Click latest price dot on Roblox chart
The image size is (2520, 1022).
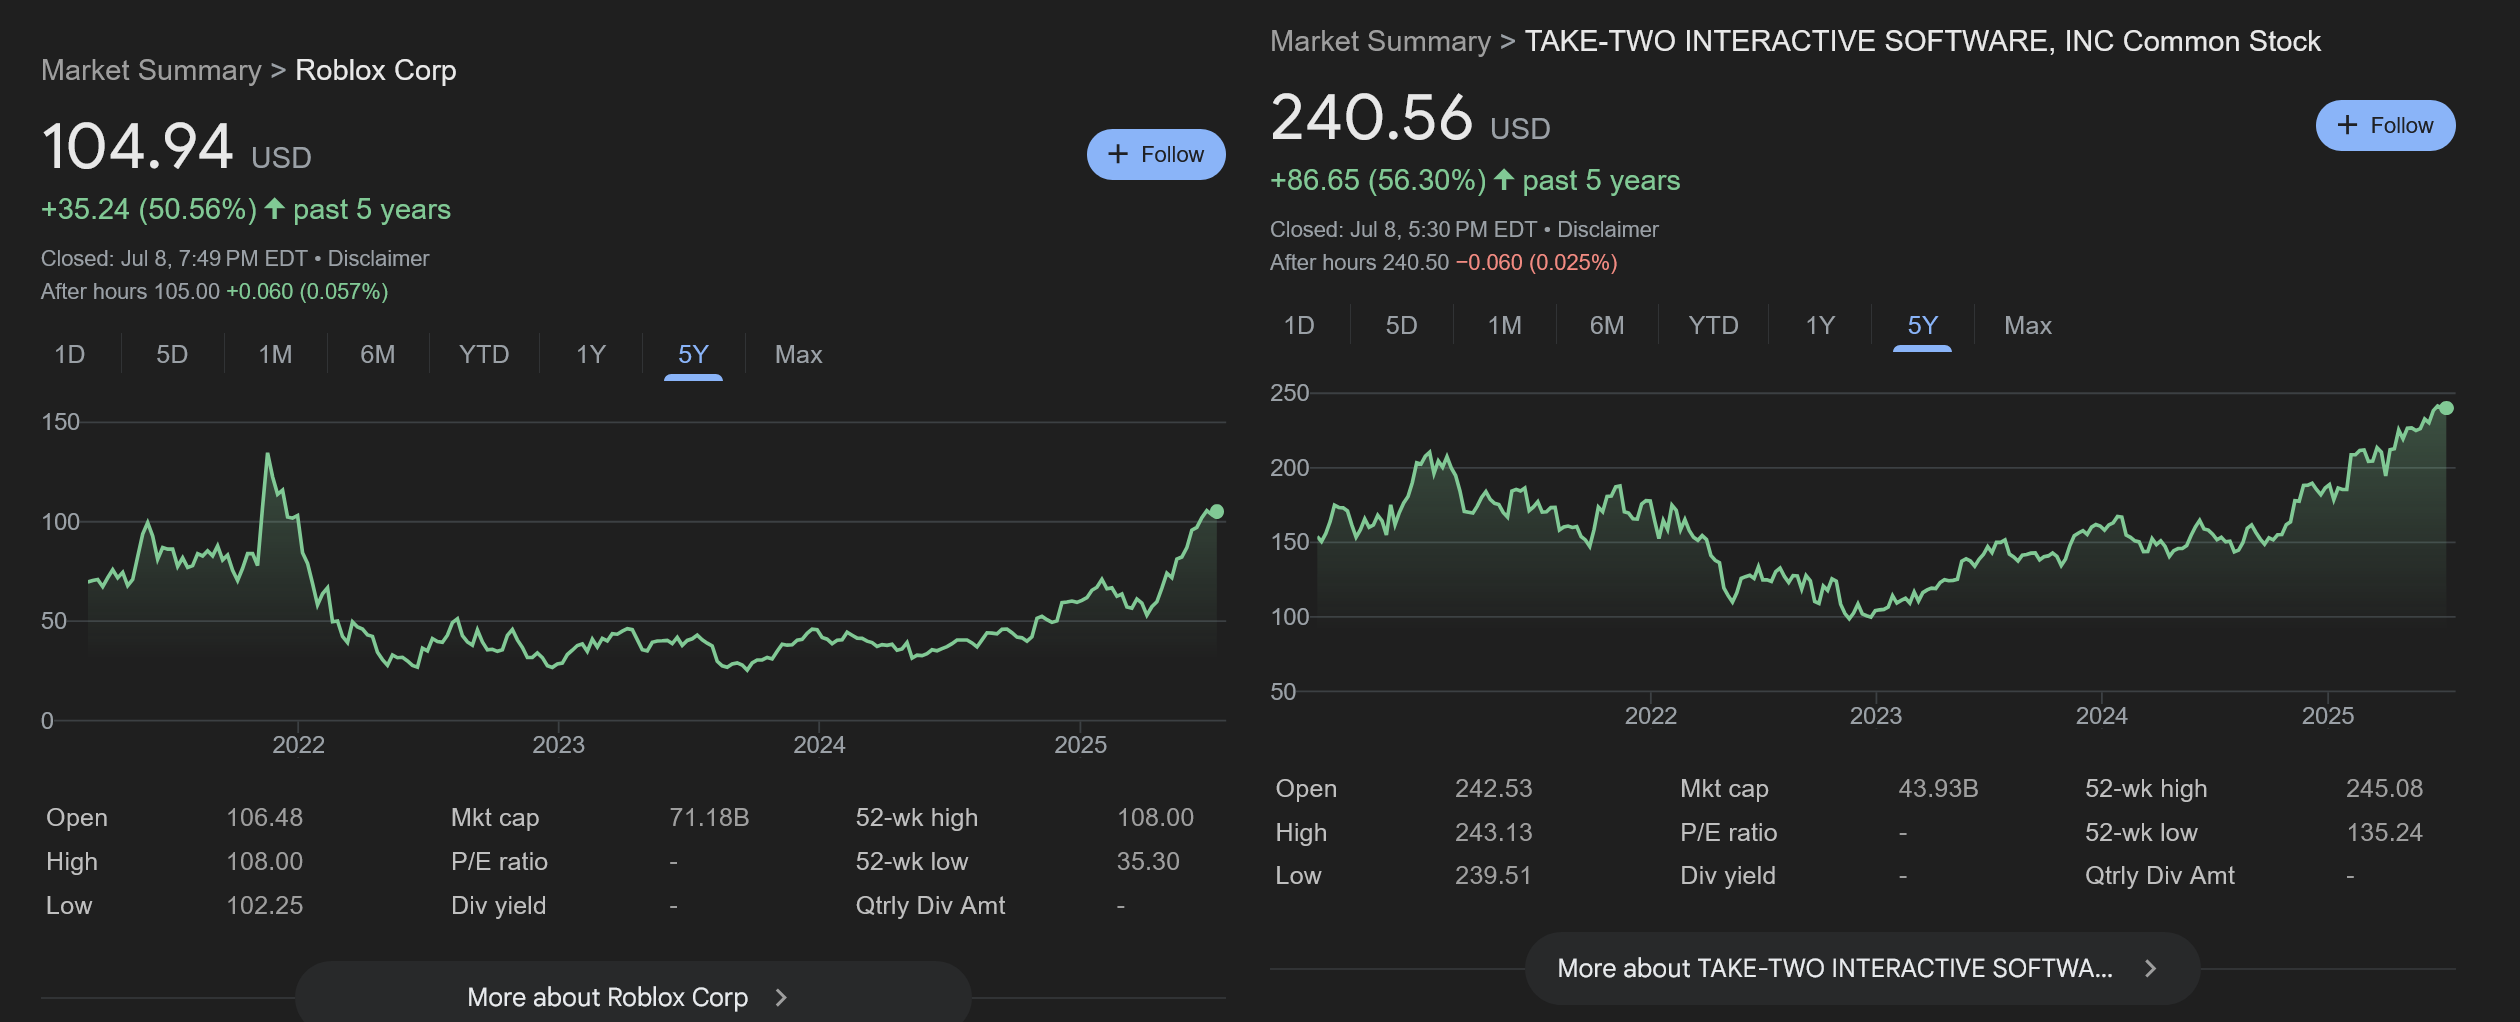click(1217, 511)
